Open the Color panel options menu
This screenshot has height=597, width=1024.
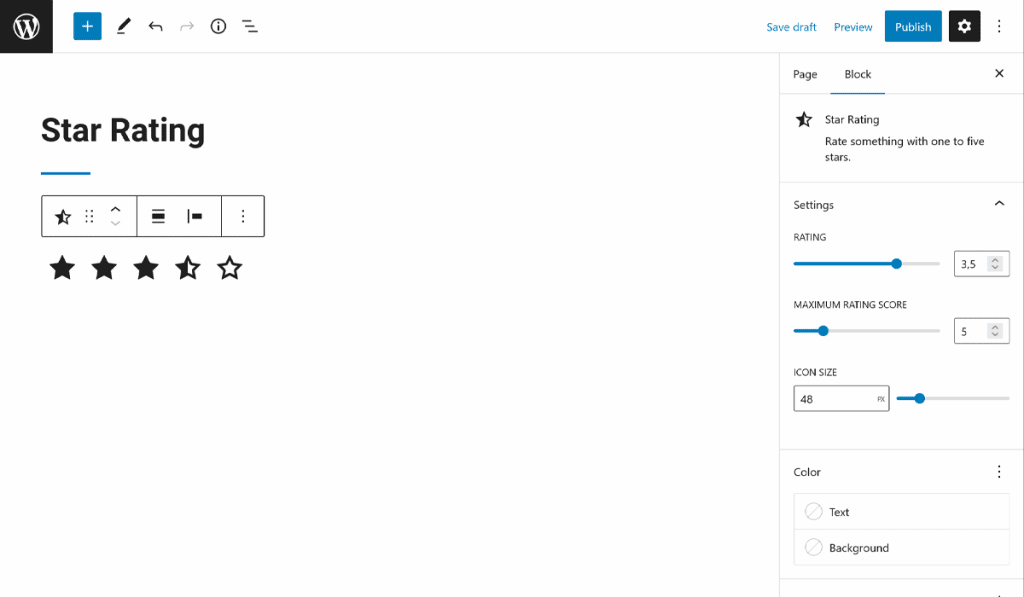pos(998,472)
